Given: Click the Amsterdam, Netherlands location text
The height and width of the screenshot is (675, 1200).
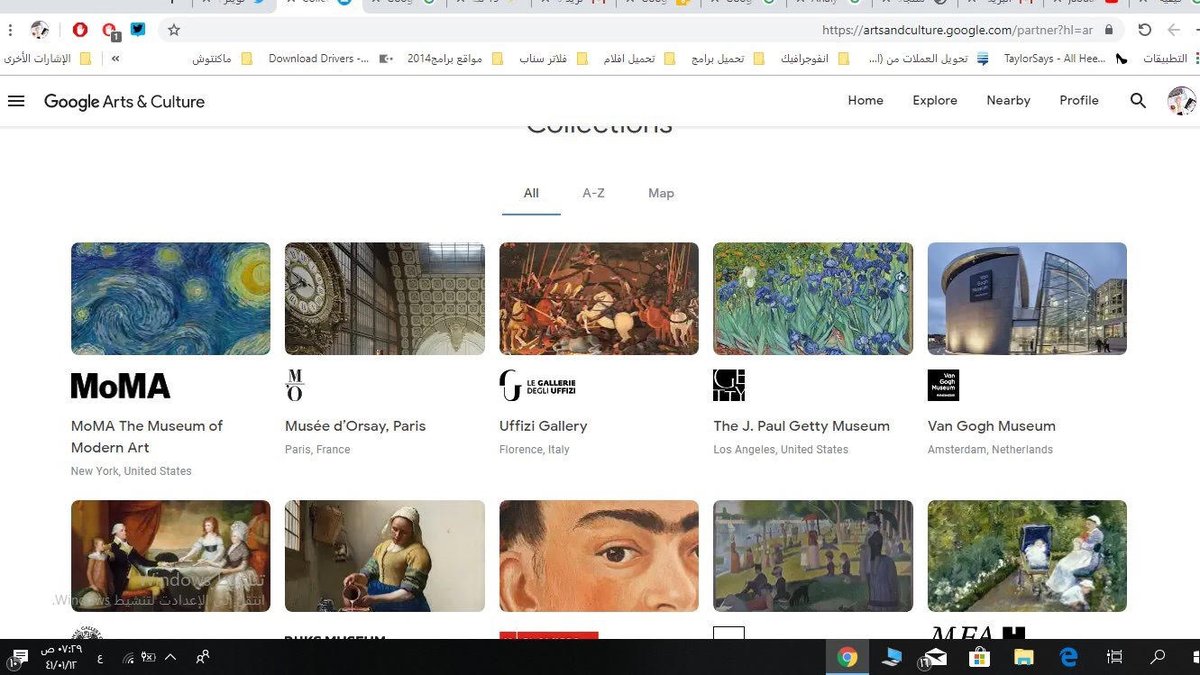Looking at the screenshot, I should 990,450.
